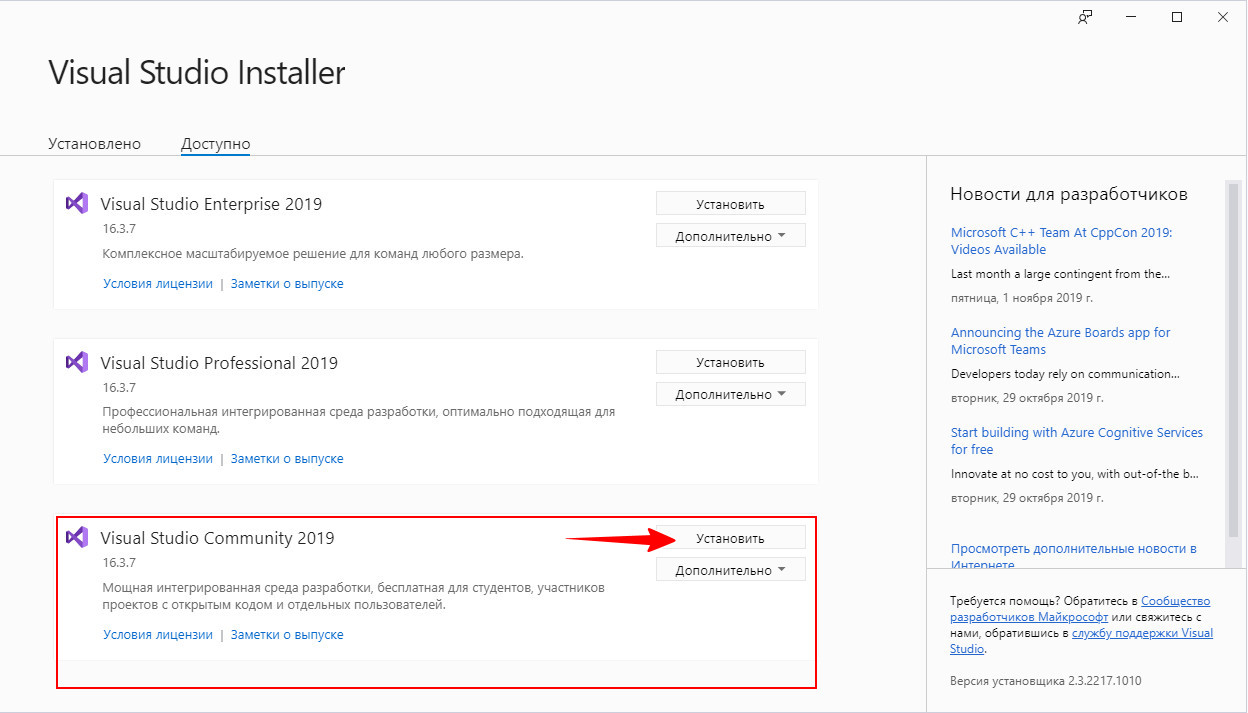Open the feedback icon in the title bar
The image size is (1248, 713).
(x=1085, y=17)
